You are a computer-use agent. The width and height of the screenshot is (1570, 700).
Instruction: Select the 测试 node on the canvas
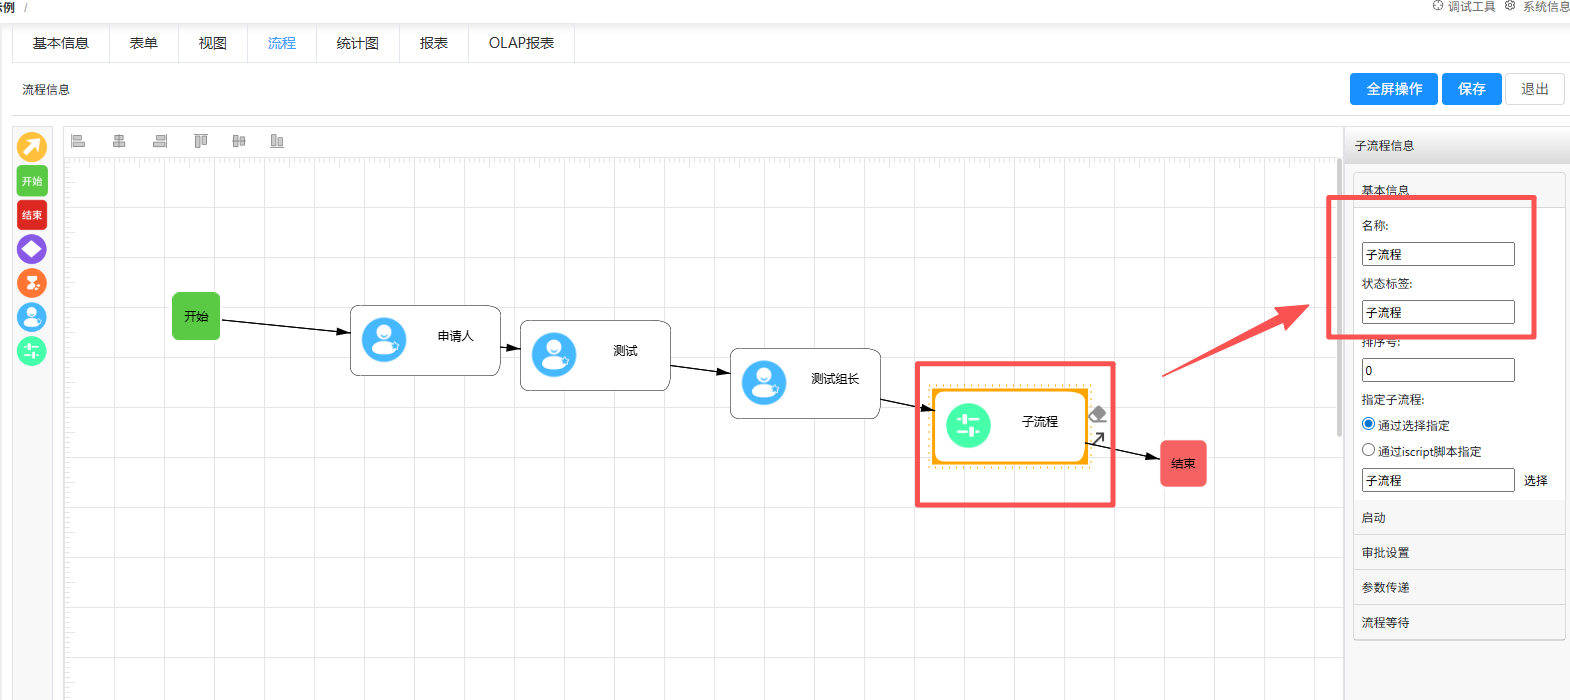pos(595,355)
